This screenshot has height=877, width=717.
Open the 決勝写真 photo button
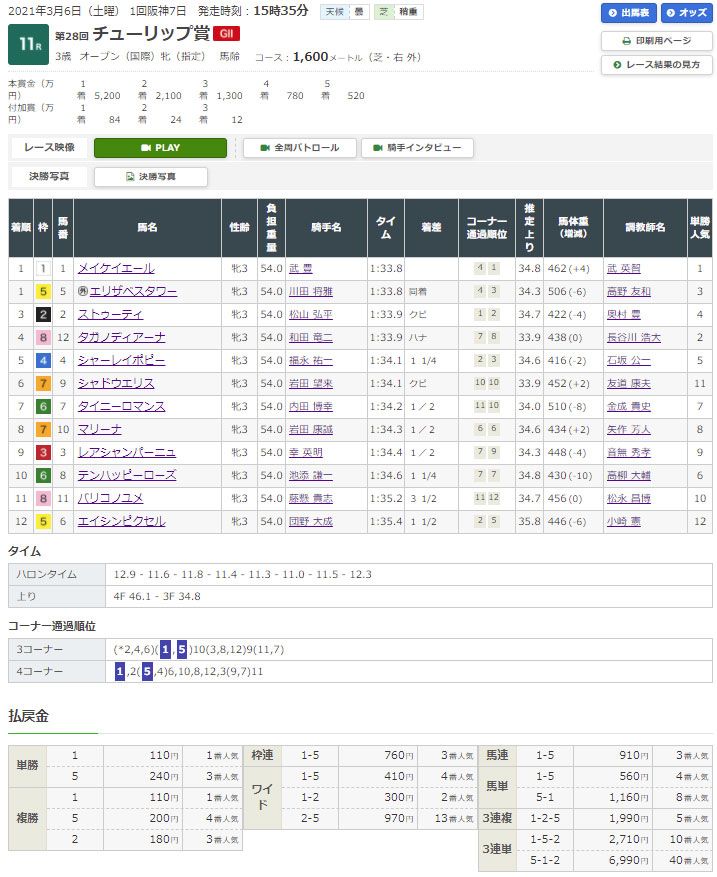click(x=150, y=177)
